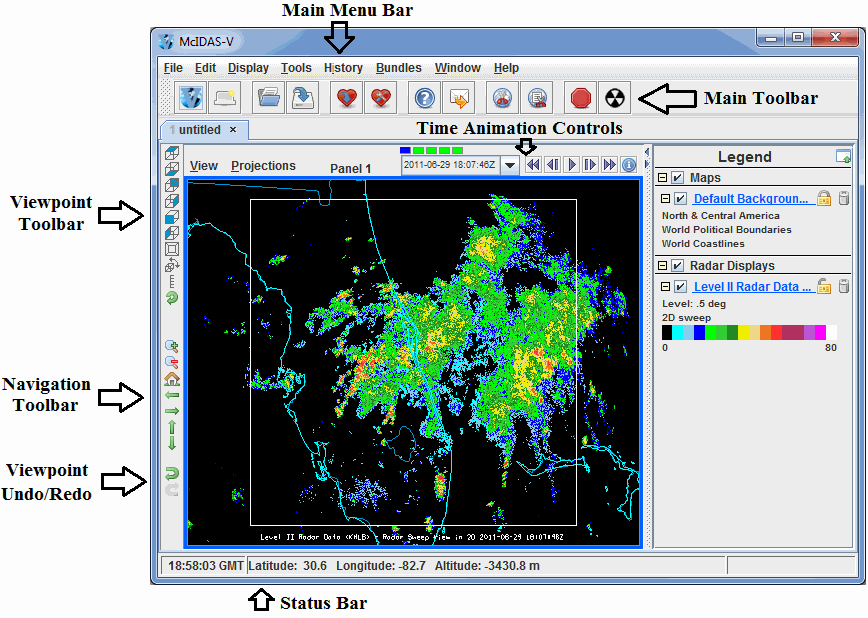Click the new display window icon
868x618 pixels.
pos(225,98)
